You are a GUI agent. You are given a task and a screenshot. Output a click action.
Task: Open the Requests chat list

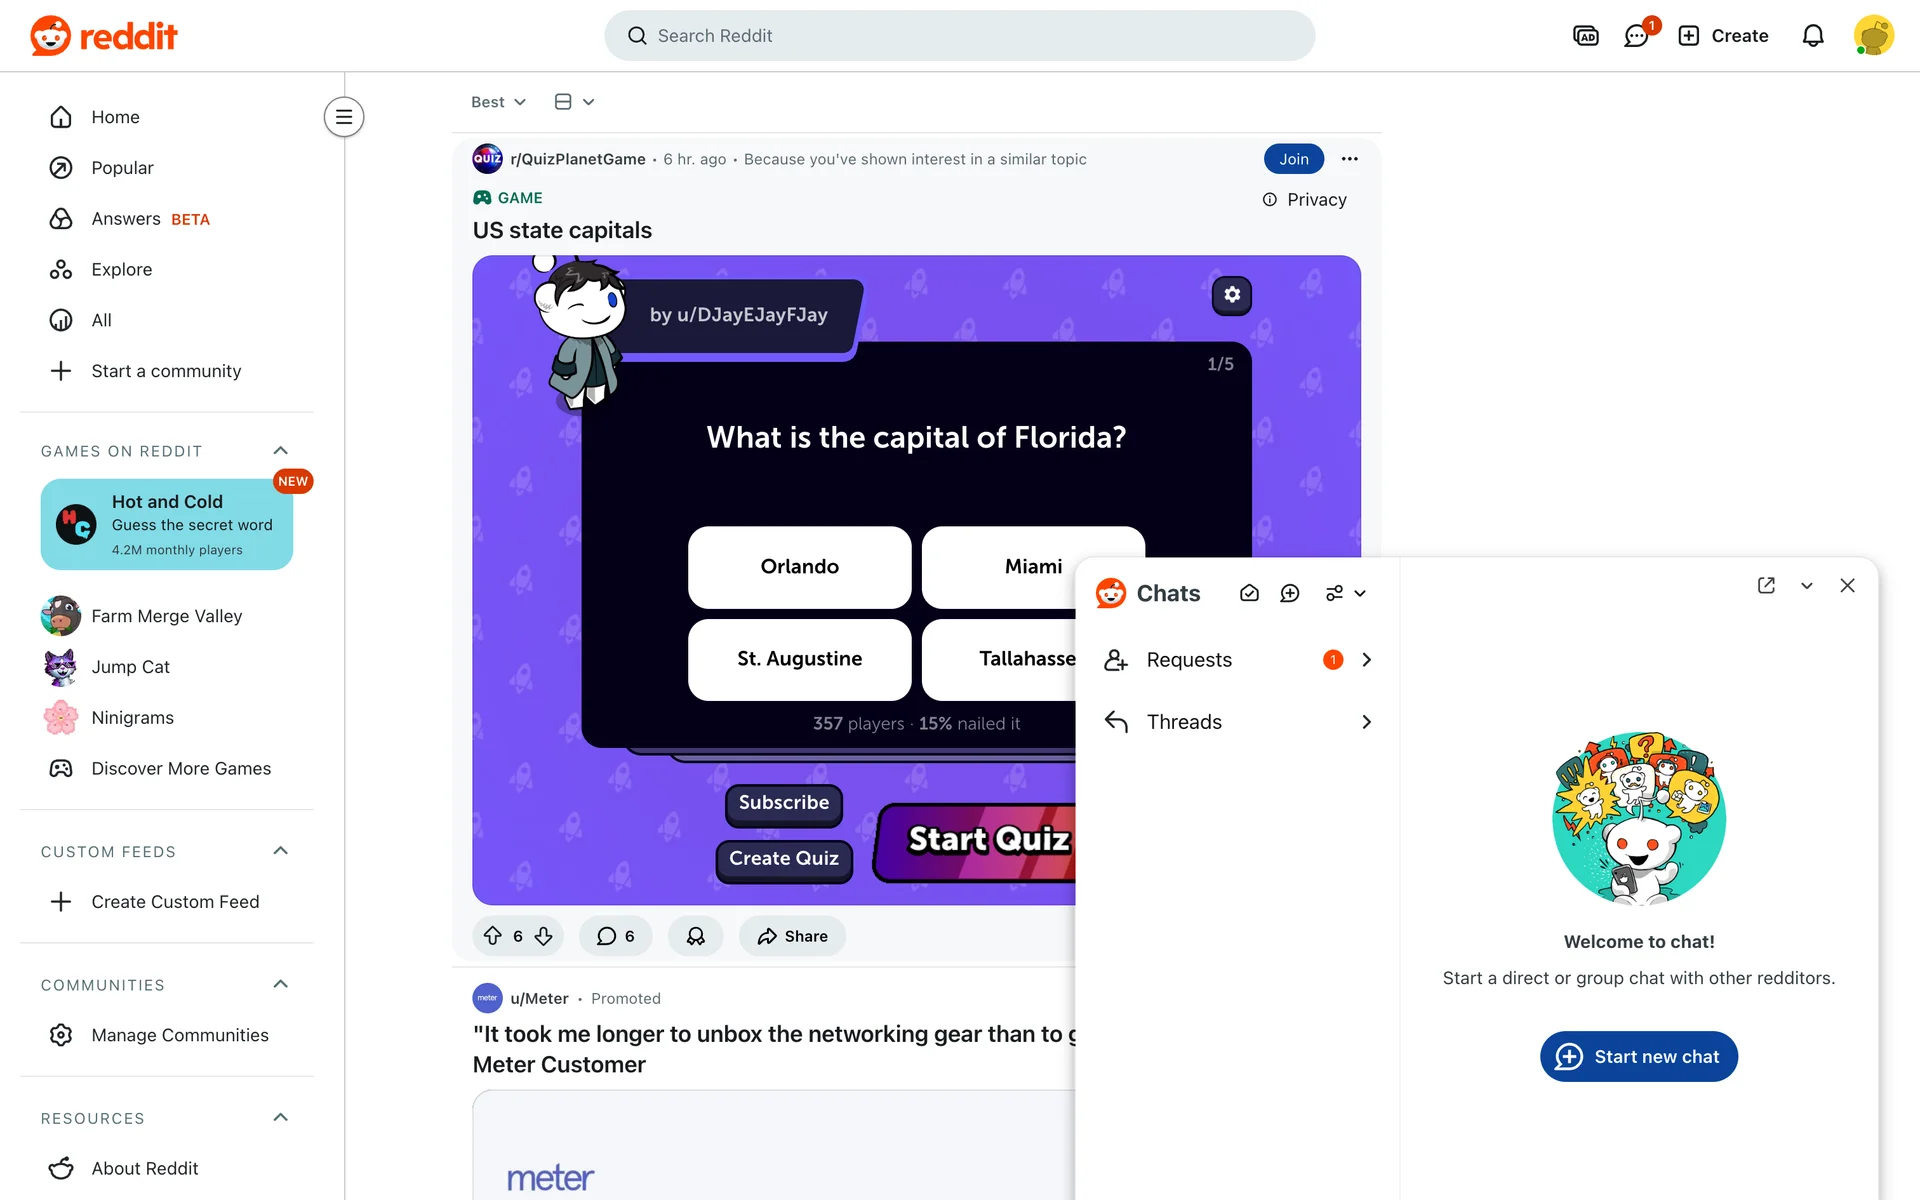1237,660
